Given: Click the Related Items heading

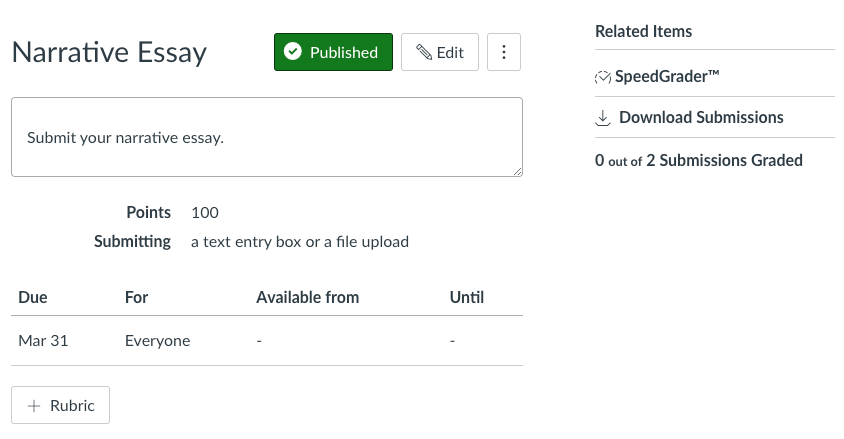Looking at the screenshot, I should (x=643, y=31).
